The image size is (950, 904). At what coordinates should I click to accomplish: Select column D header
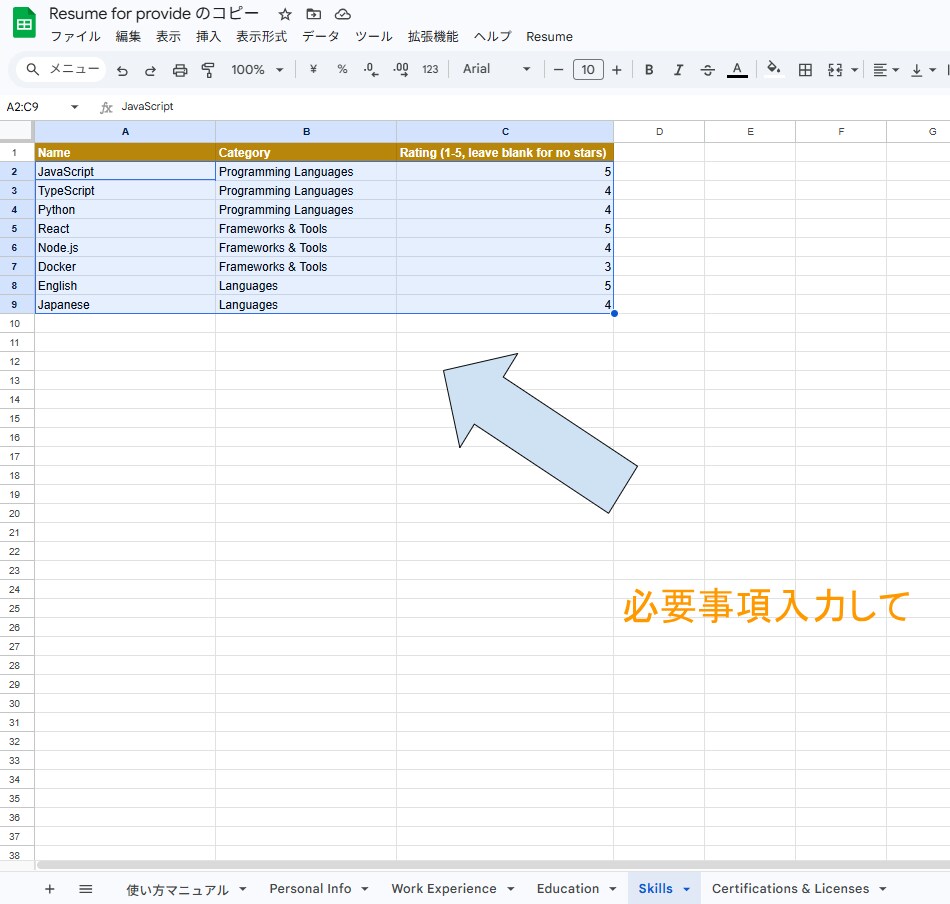[x=659, y=131]
